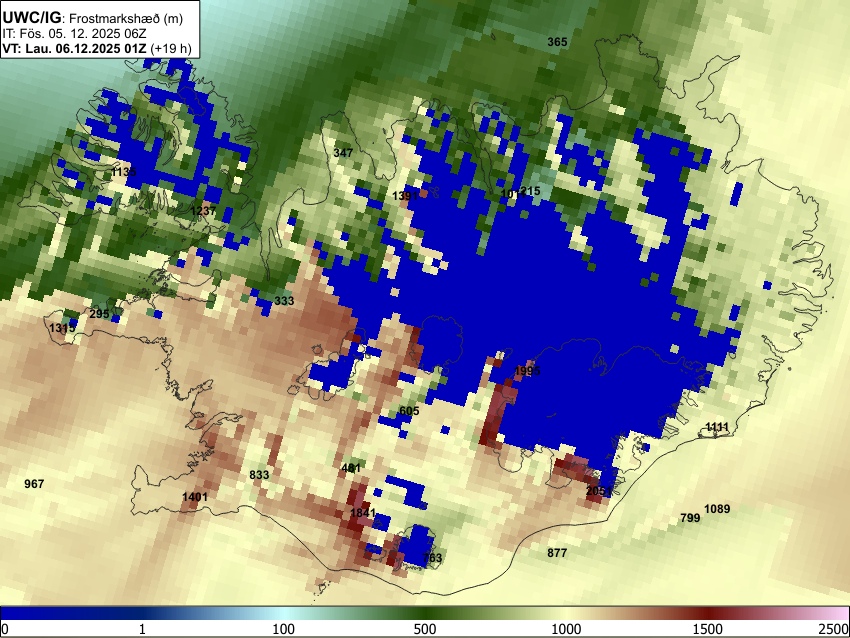The width and height of the screenshot is (850, 638).
Task: Click the 500 tick on the color scale
Action: 425,629
